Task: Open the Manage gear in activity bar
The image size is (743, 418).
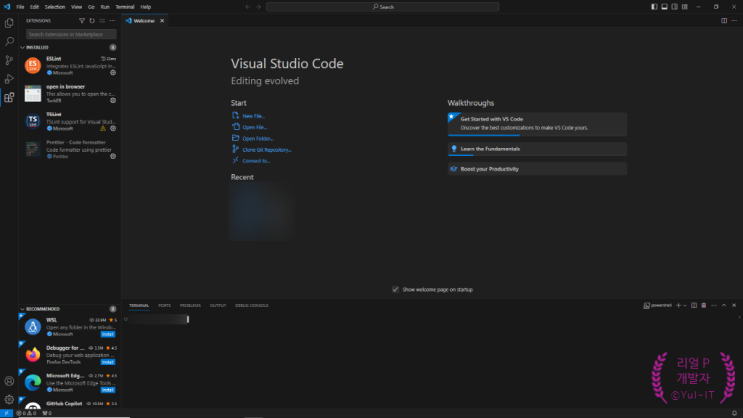Action: [9, 400]
